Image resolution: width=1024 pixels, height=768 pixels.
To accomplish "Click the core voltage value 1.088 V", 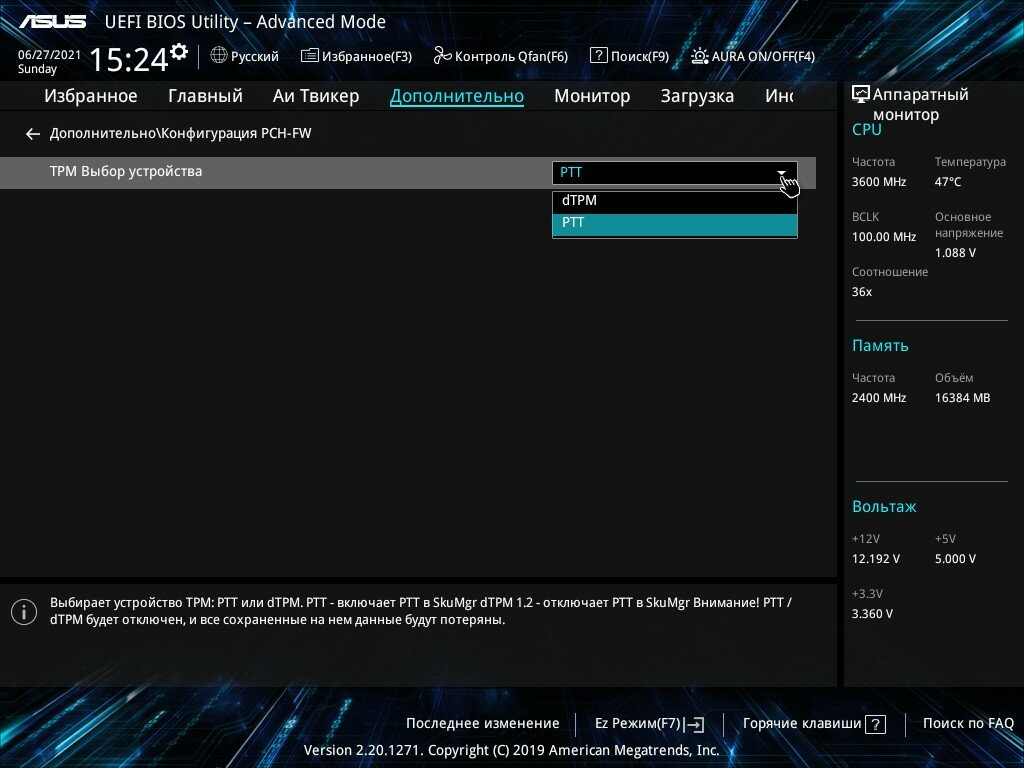I will pos(955,253).
